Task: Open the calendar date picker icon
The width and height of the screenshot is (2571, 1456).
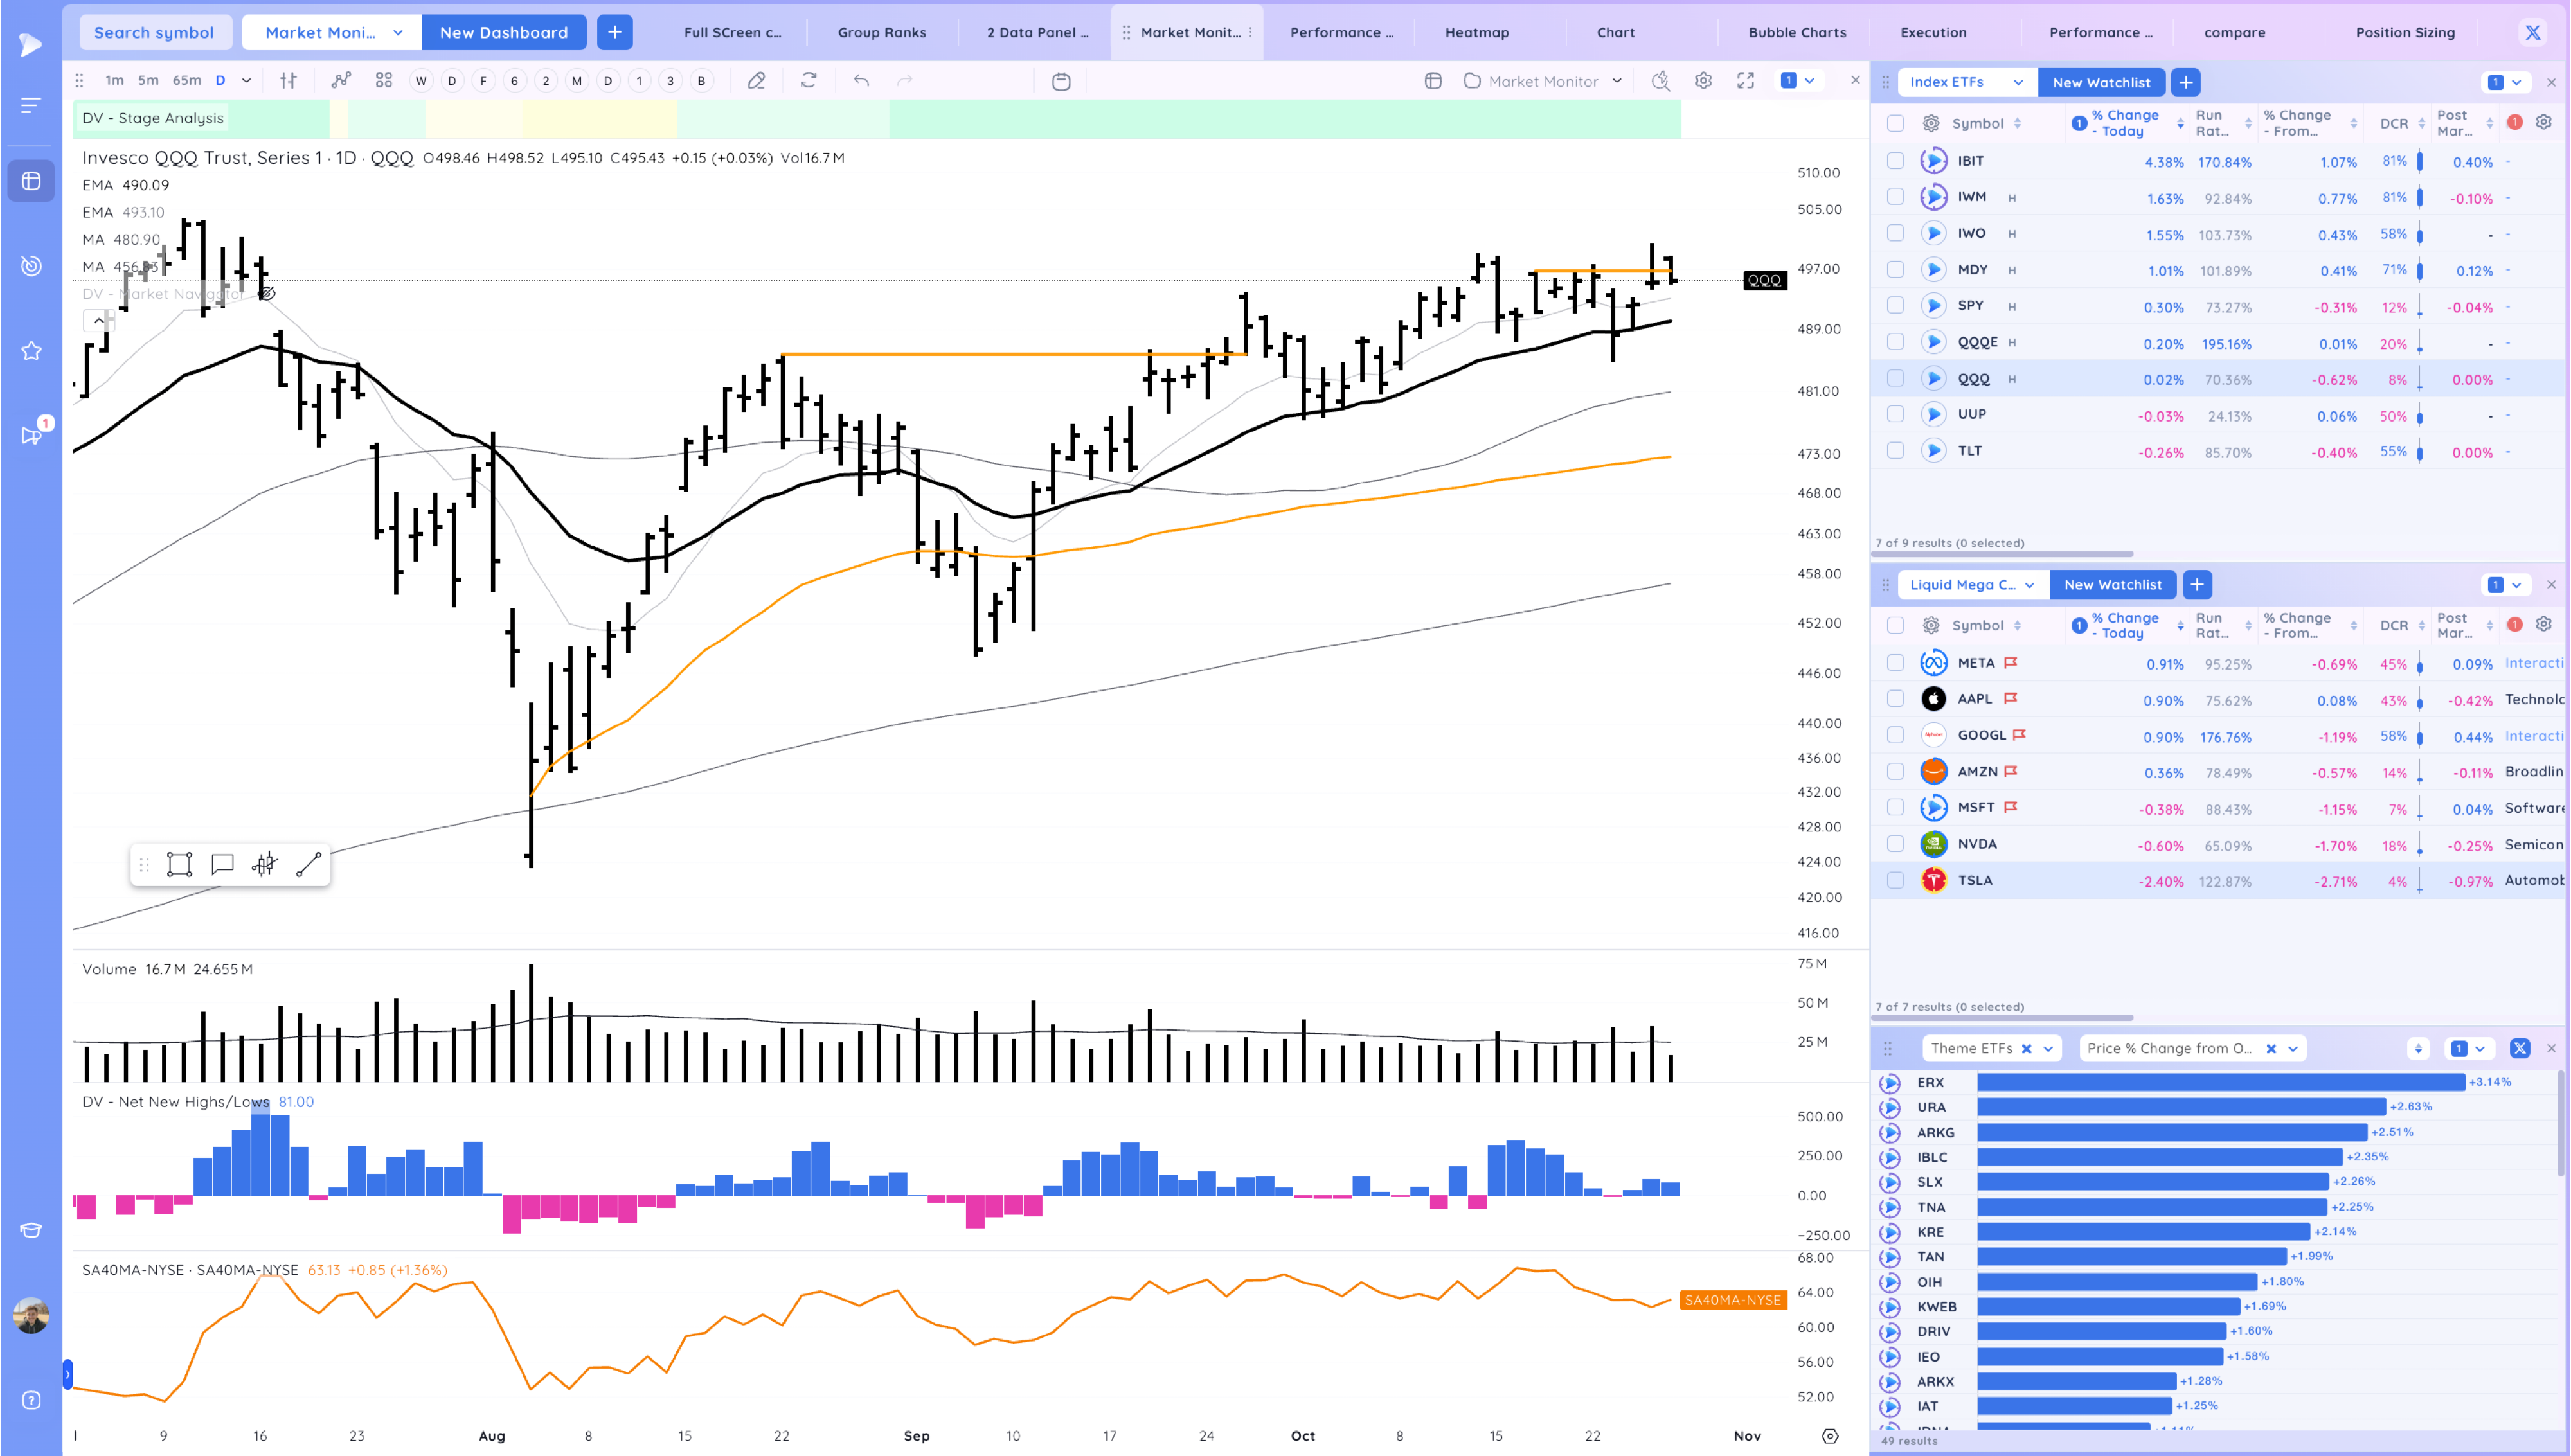Action: 1061,81
